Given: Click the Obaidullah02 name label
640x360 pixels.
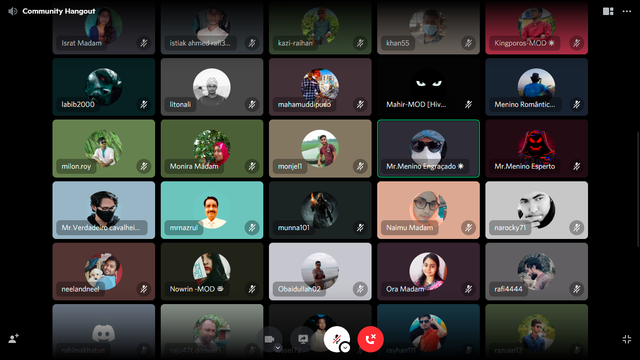Looking at the screenshot, I should click(x=299, y=289).
